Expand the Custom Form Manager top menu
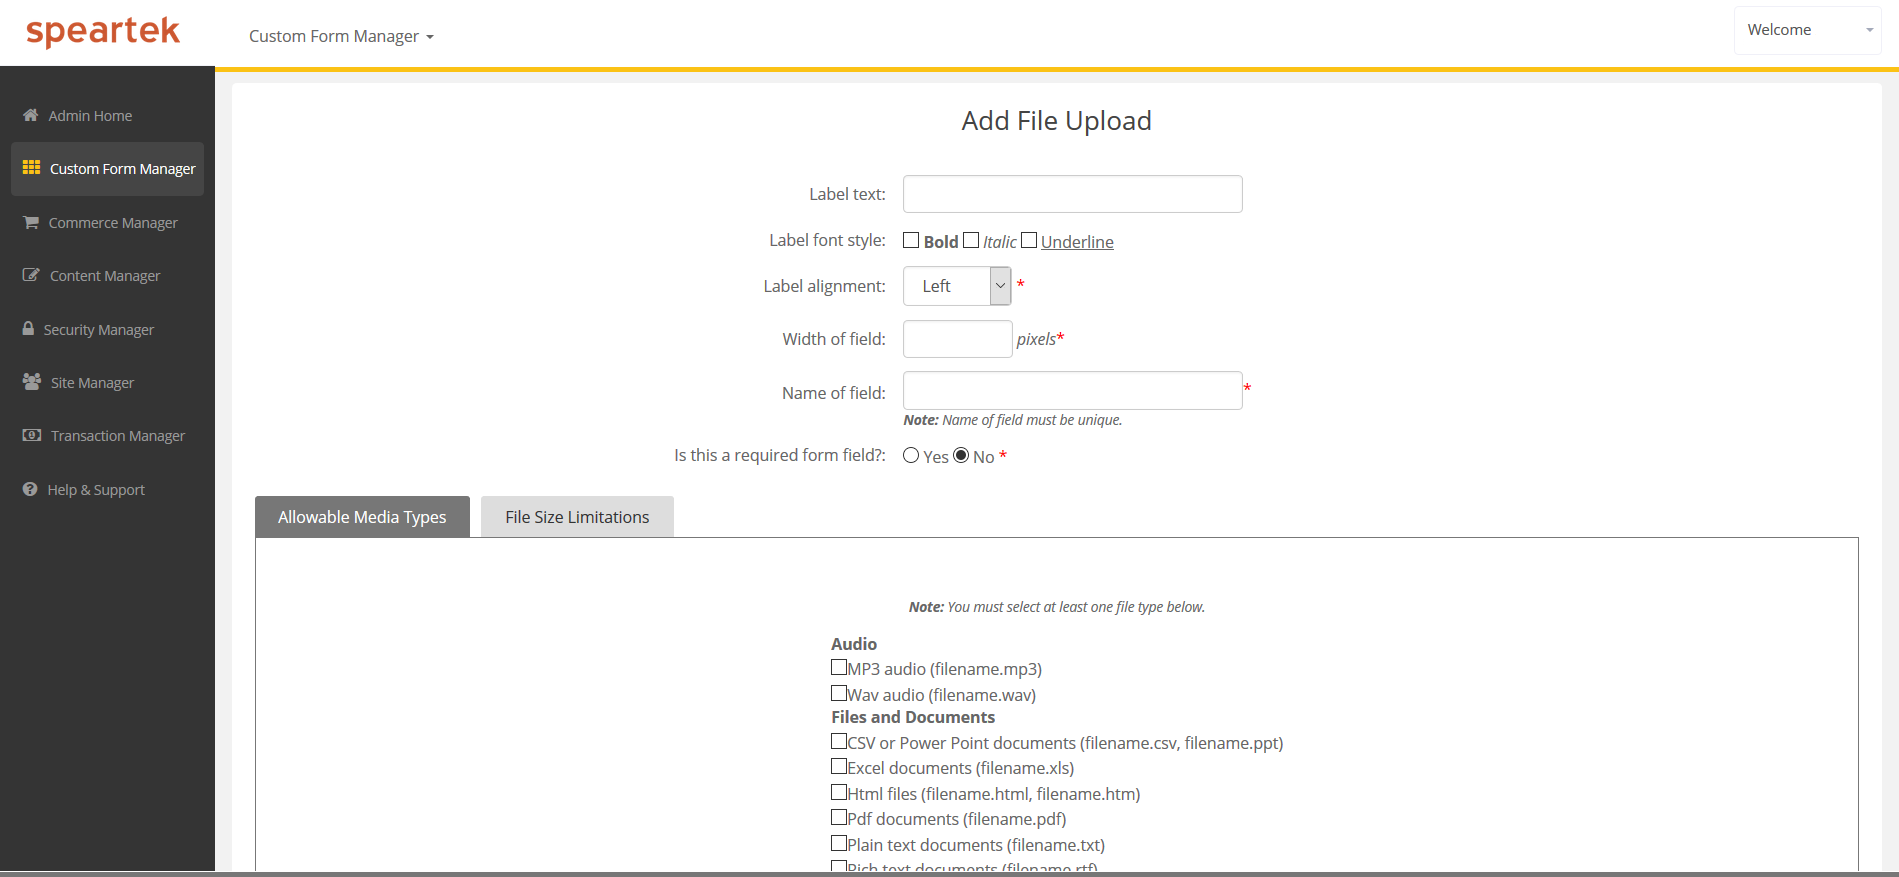 tap(341, 36)
